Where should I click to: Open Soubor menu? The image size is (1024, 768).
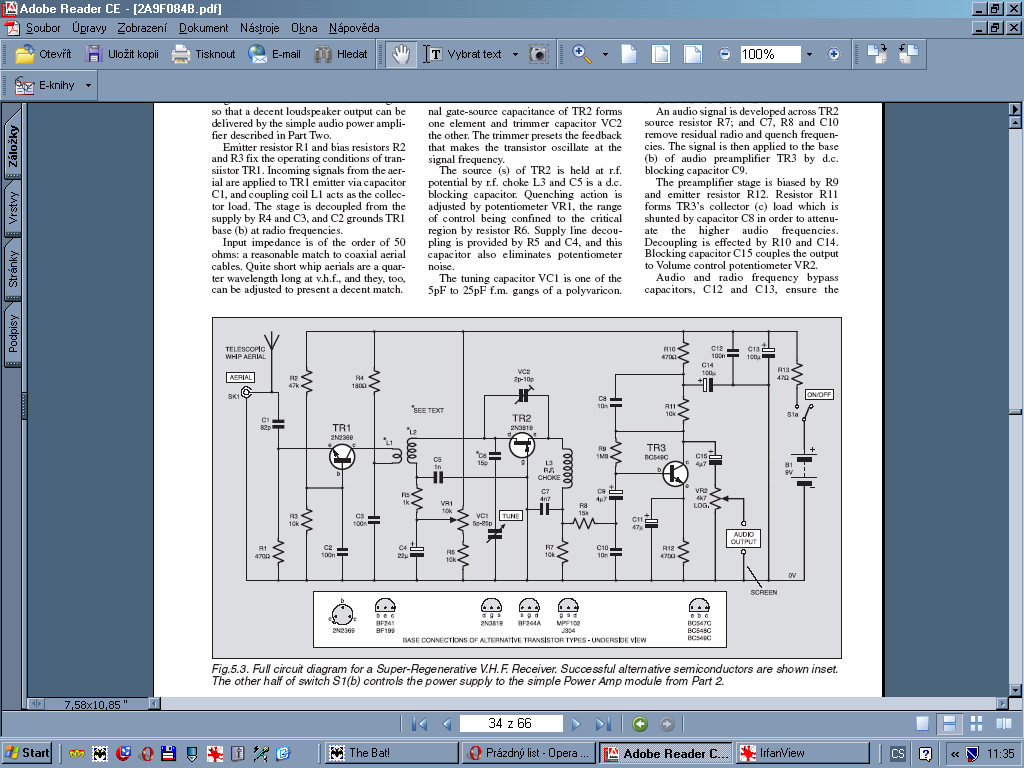point(43,28)
